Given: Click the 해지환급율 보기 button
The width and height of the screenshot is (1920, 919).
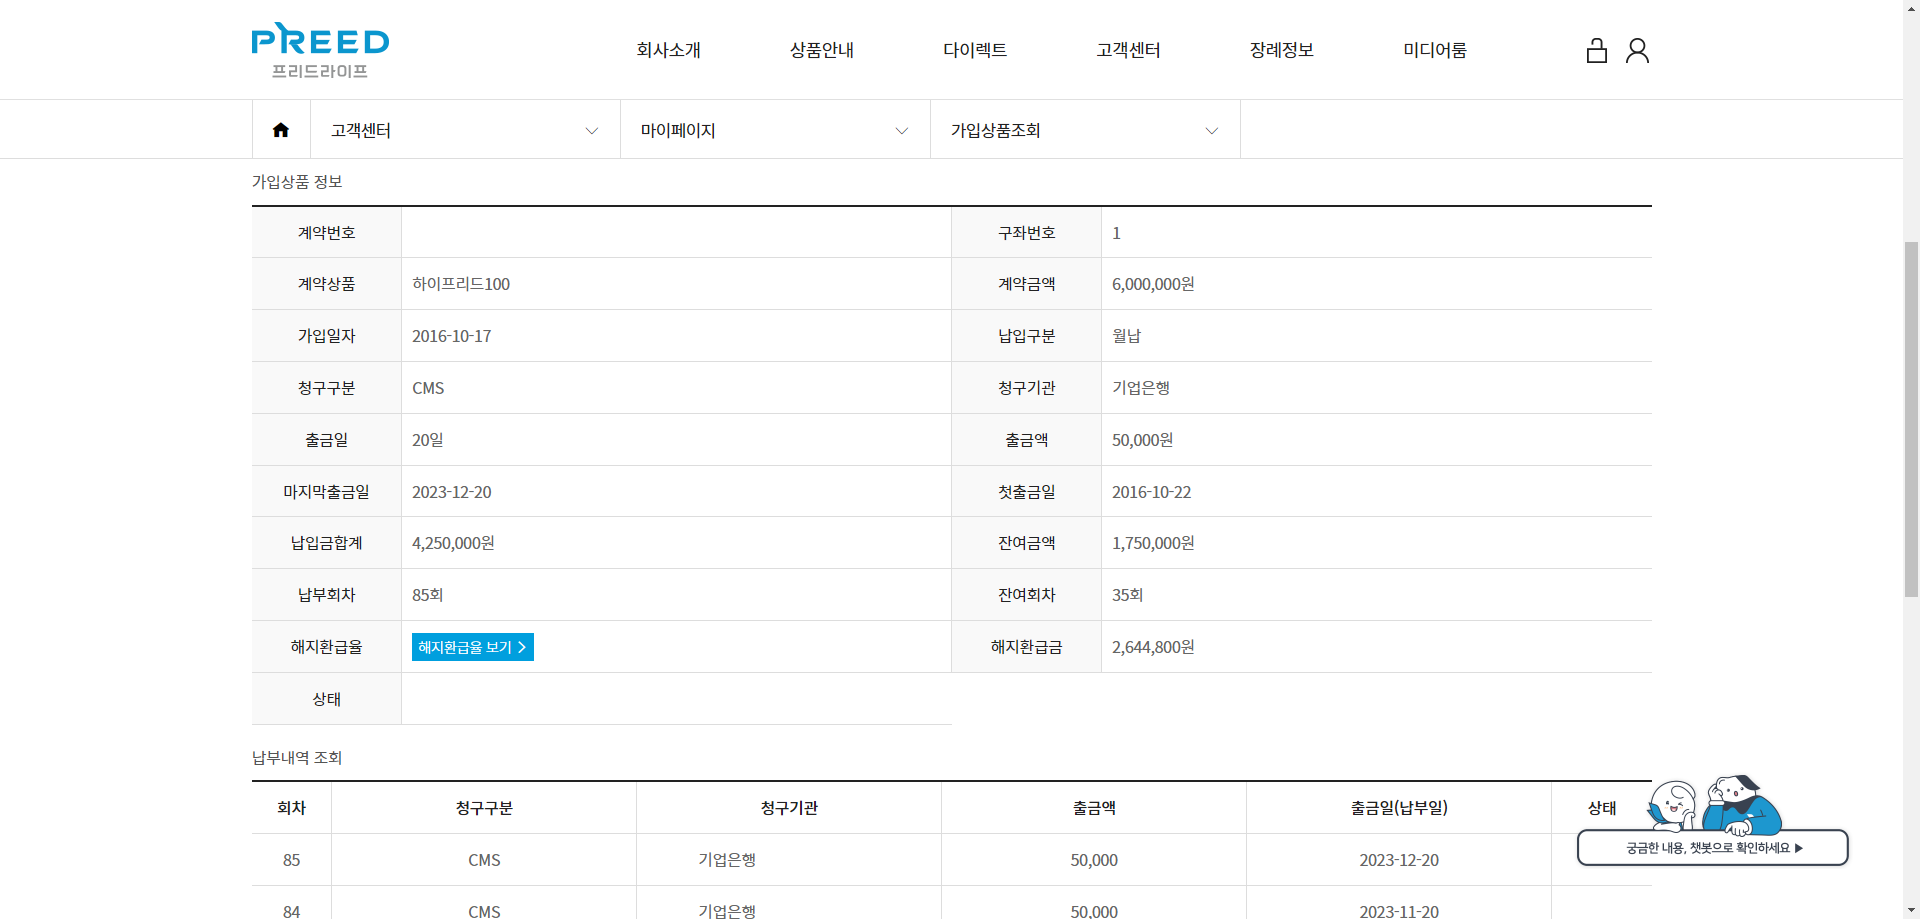Looking at the screenshot, I should (x=472, y=647).
